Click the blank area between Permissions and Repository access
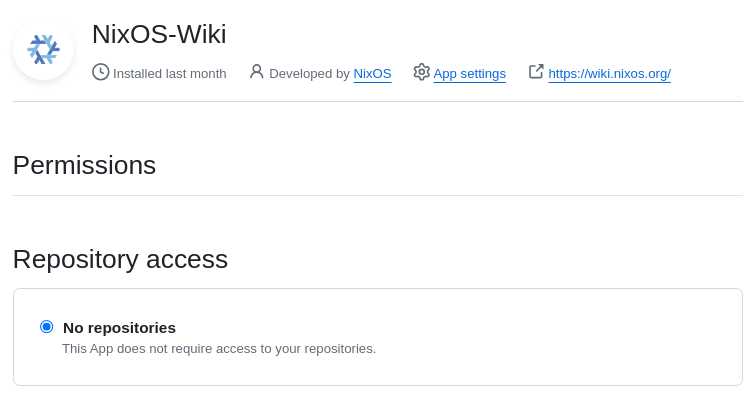The width and height of the screenshot is (752, 411). [x=378, y=220]
